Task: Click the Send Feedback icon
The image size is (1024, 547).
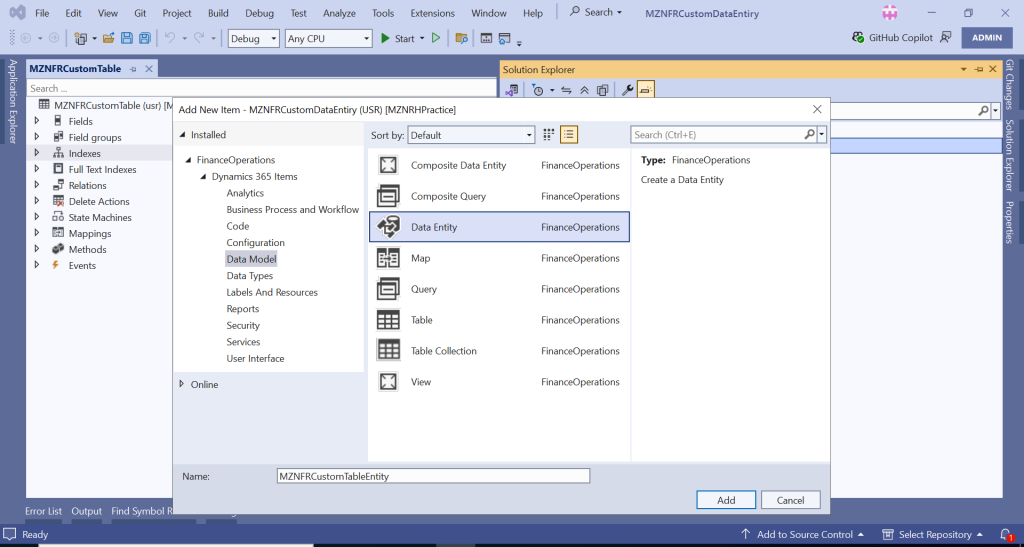Action: point(946,37)
